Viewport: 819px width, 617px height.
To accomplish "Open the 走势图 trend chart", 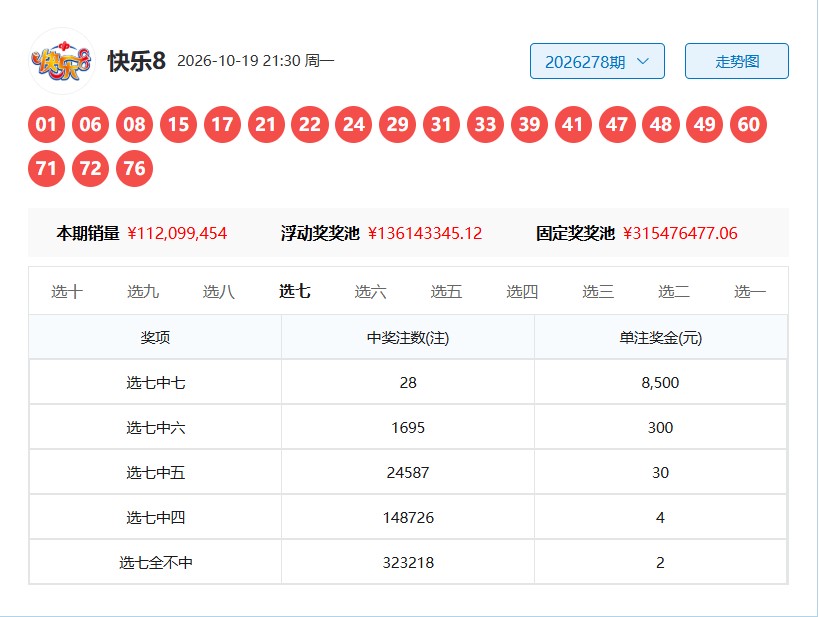I will tap(736, 61).
